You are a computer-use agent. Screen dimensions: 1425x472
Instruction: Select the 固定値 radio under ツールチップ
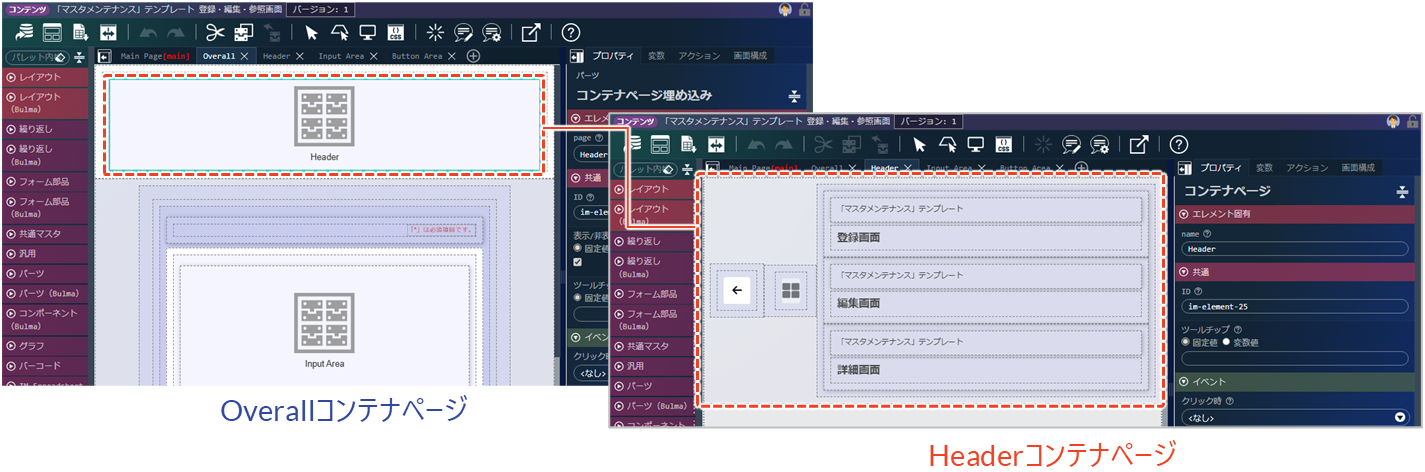(1187, 342)
